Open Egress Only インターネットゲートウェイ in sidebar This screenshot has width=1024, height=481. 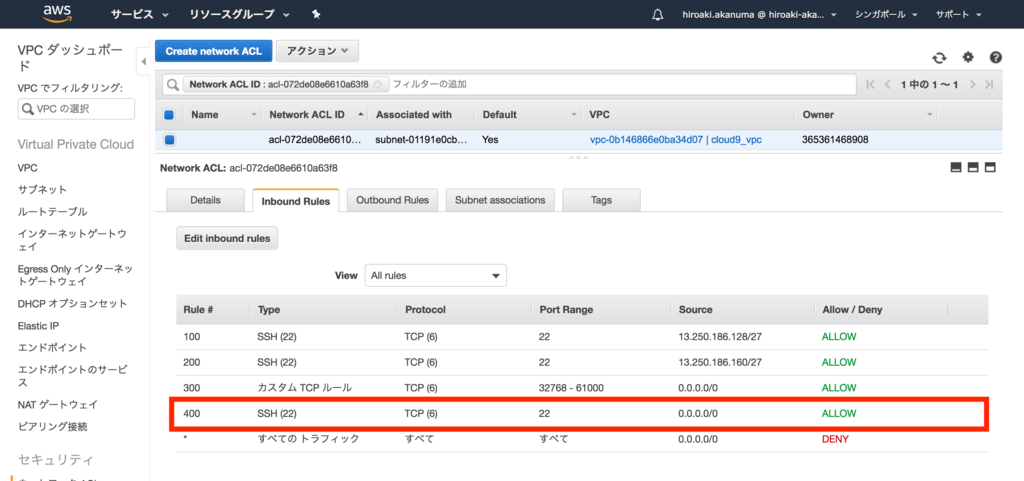[x=75, y=275]
